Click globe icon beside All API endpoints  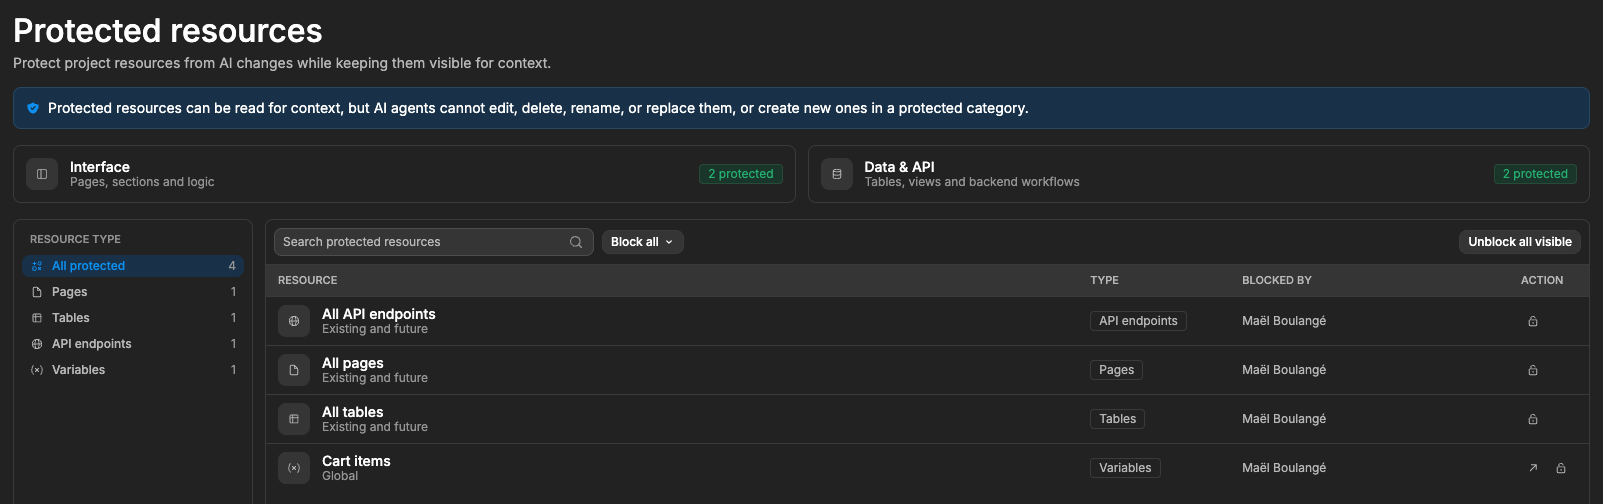click(x=294, y=321)
